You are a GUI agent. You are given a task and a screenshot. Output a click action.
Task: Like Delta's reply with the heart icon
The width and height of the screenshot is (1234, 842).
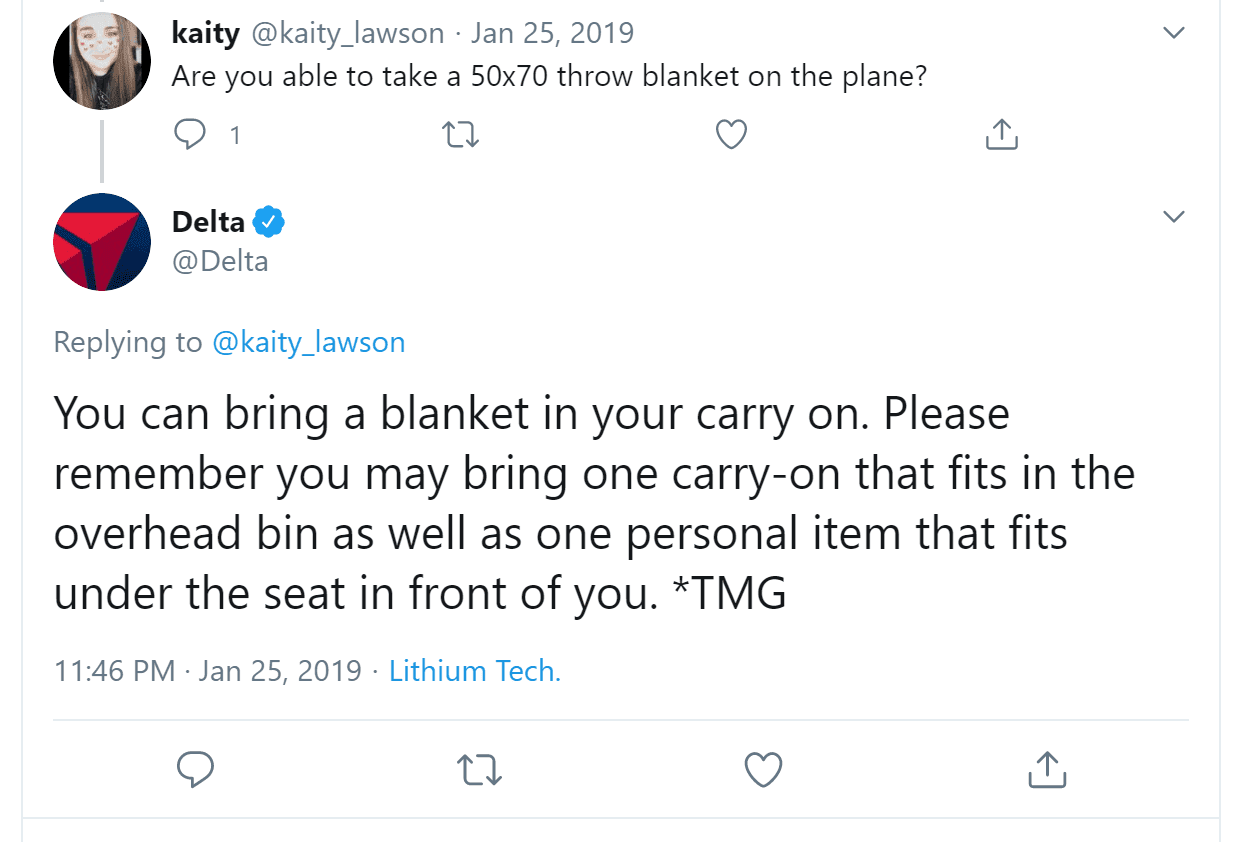point(764,769)
